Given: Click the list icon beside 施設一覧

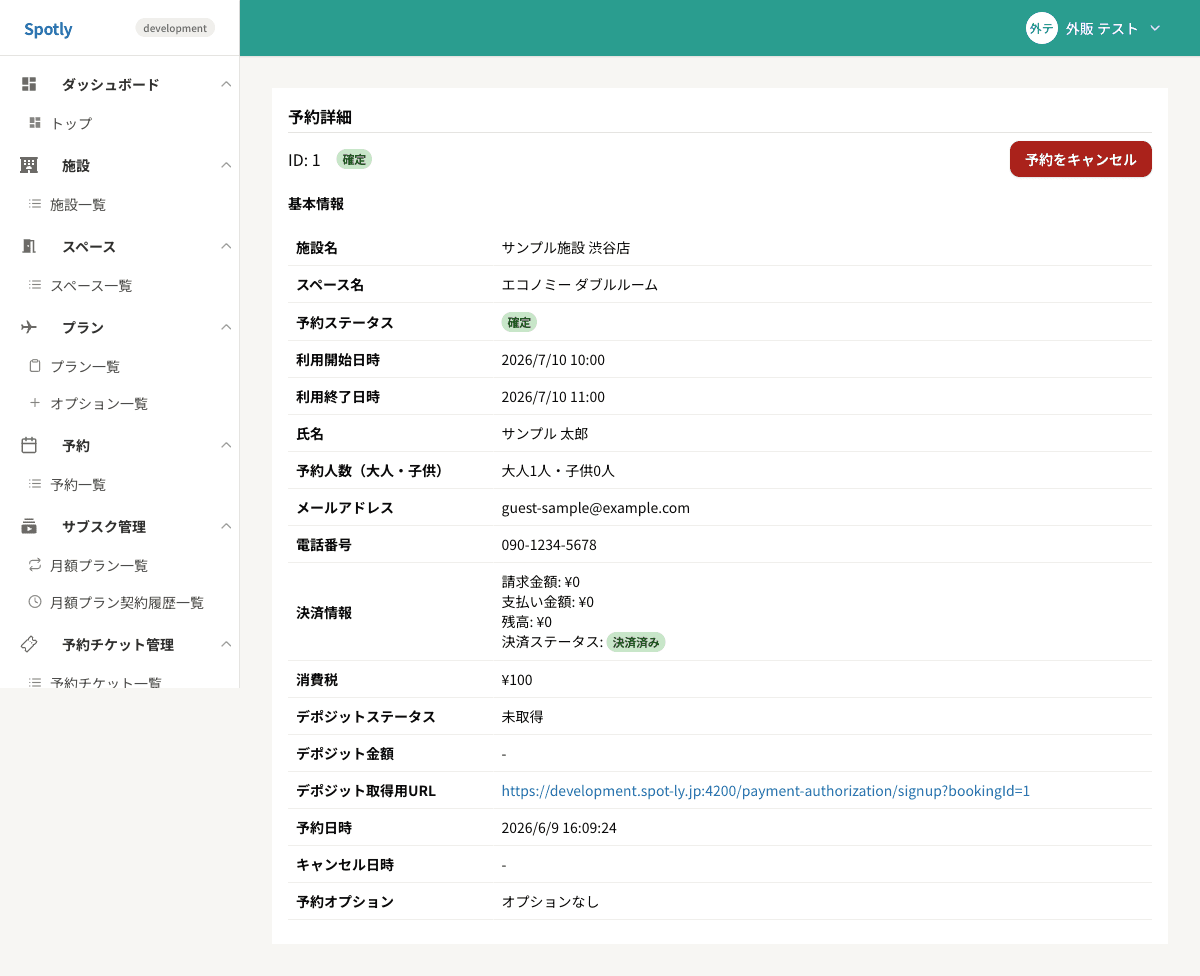Looking at the screenshot, I should (x=35, y=204).
